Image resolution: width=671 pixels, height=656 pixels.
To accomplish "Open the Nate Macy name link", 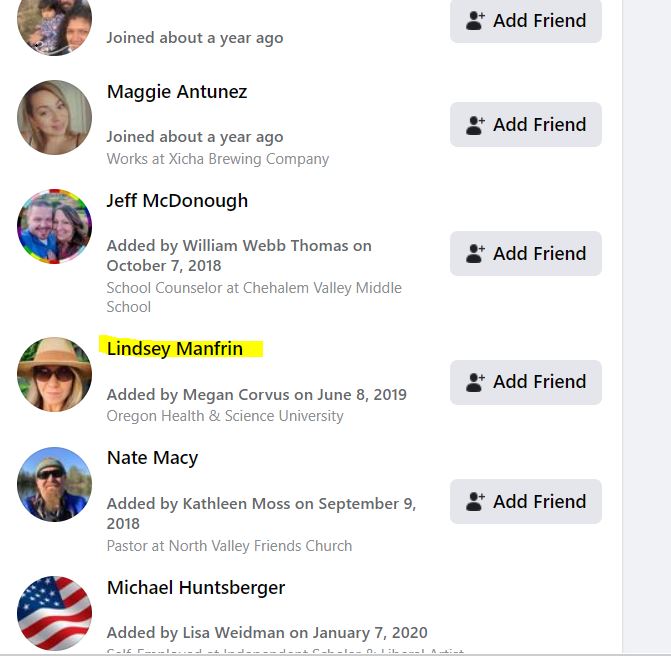I will 152,458.
